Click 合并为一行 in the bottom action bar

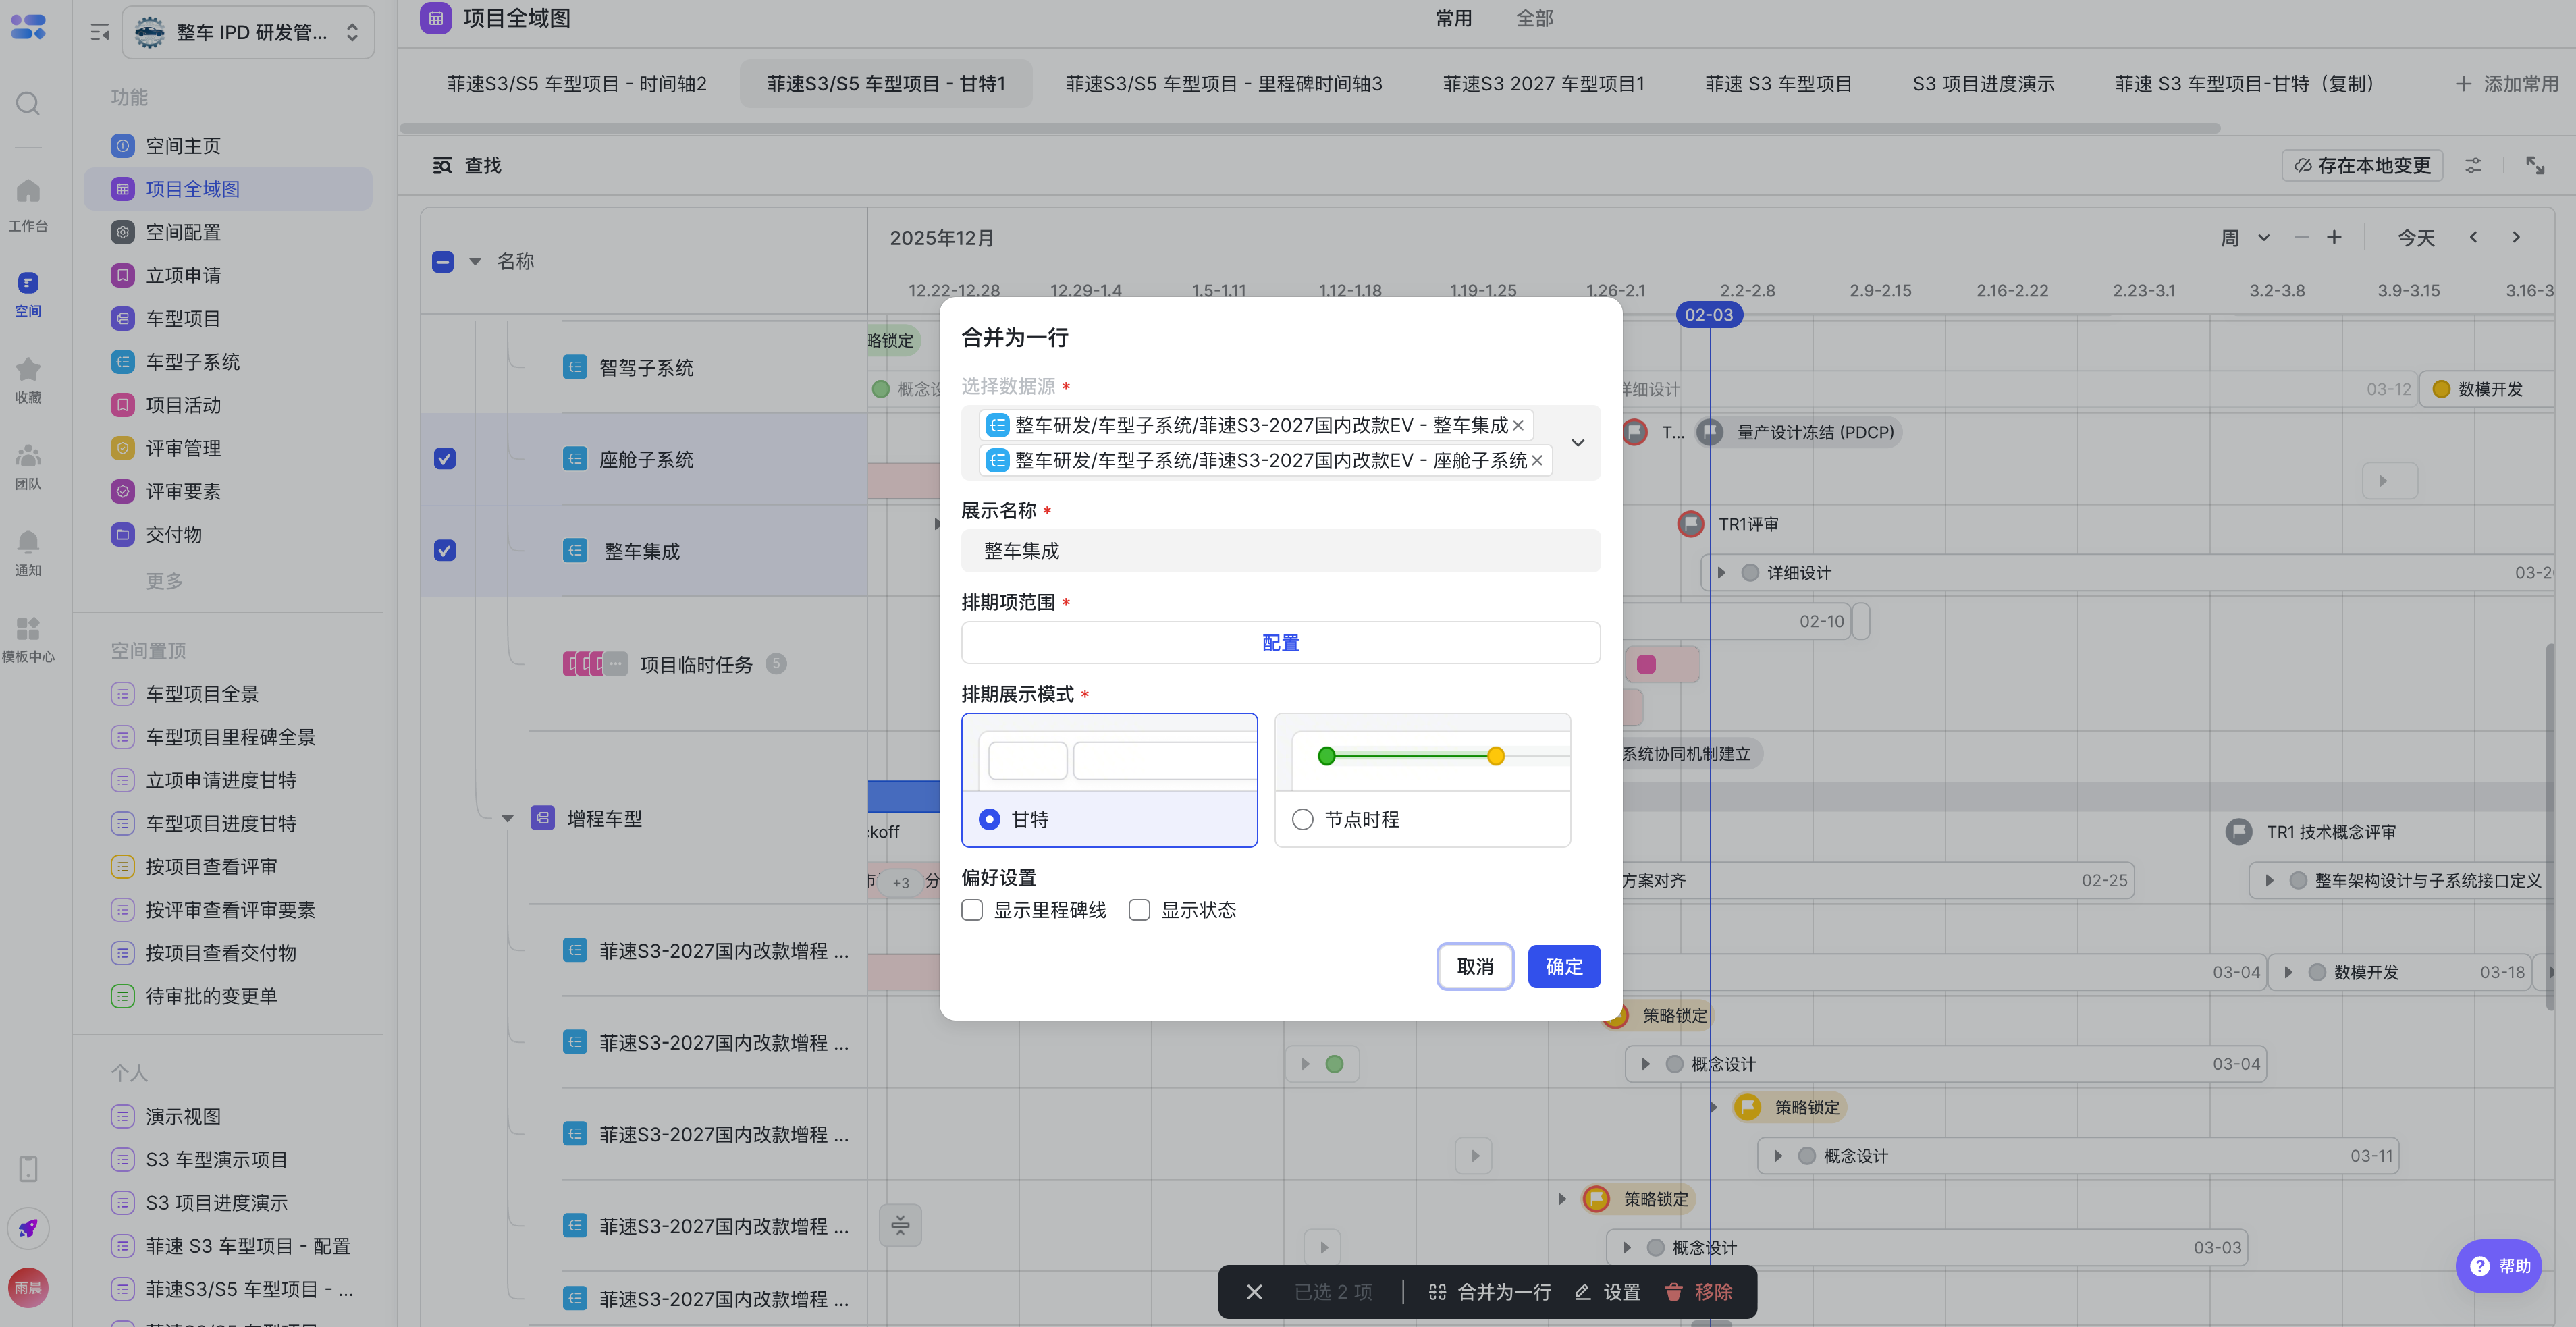pyautogui.click(x=1490, y=1292)
